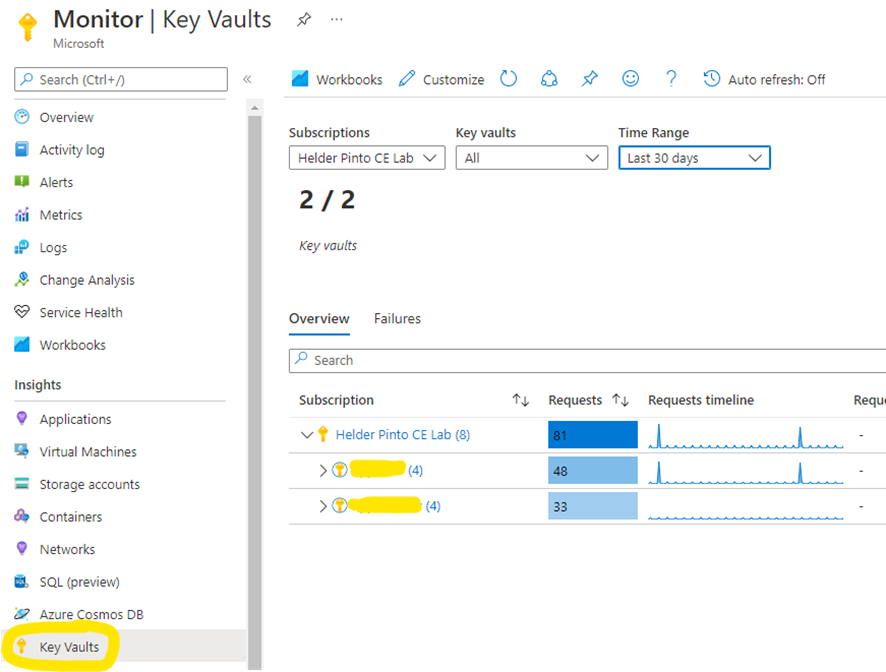886x672 pixels.
Task: Open the Subscriptions dropdown
Action: (x=367, y=158)
